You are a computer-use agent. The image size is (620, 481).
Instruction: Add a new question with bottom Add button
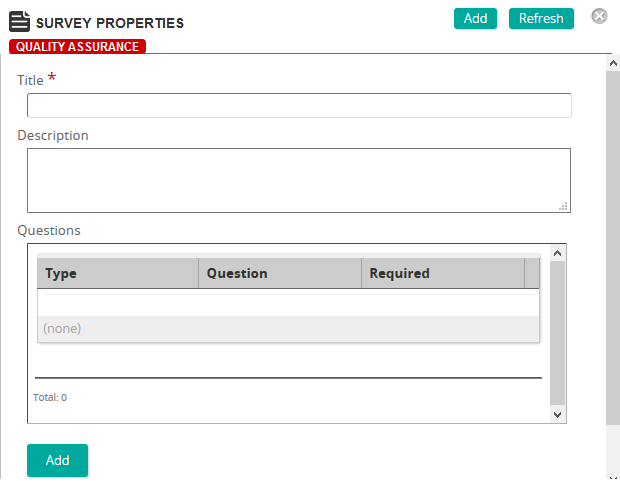click(57, 460)
